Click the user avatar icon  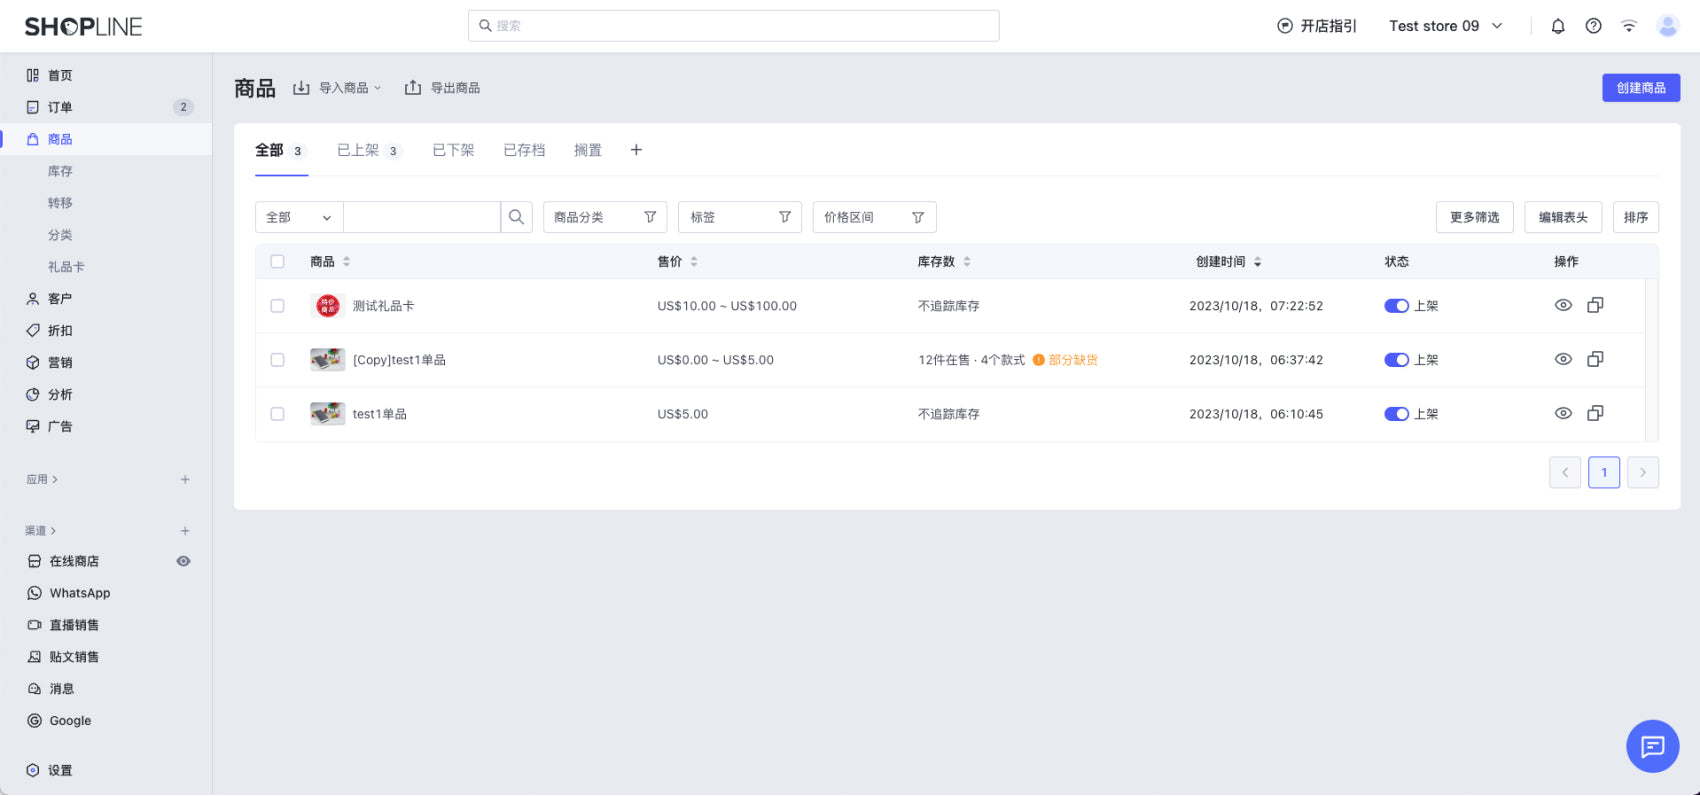(x=1667, y=26)
